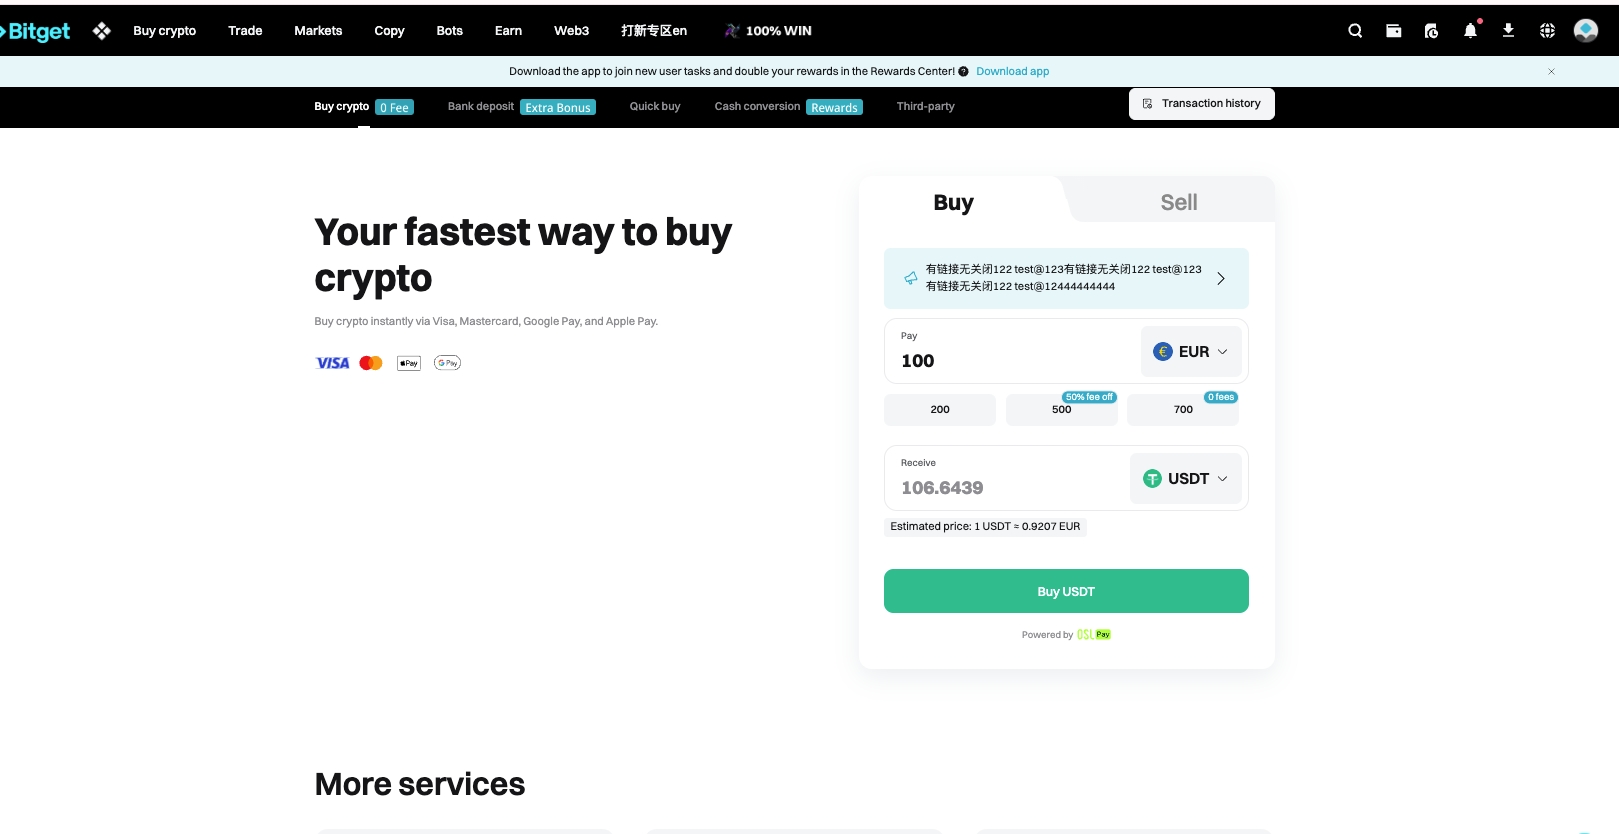
Task: Select the Buy crypto 0 Fee tab
Action: [x=364, y=107]
